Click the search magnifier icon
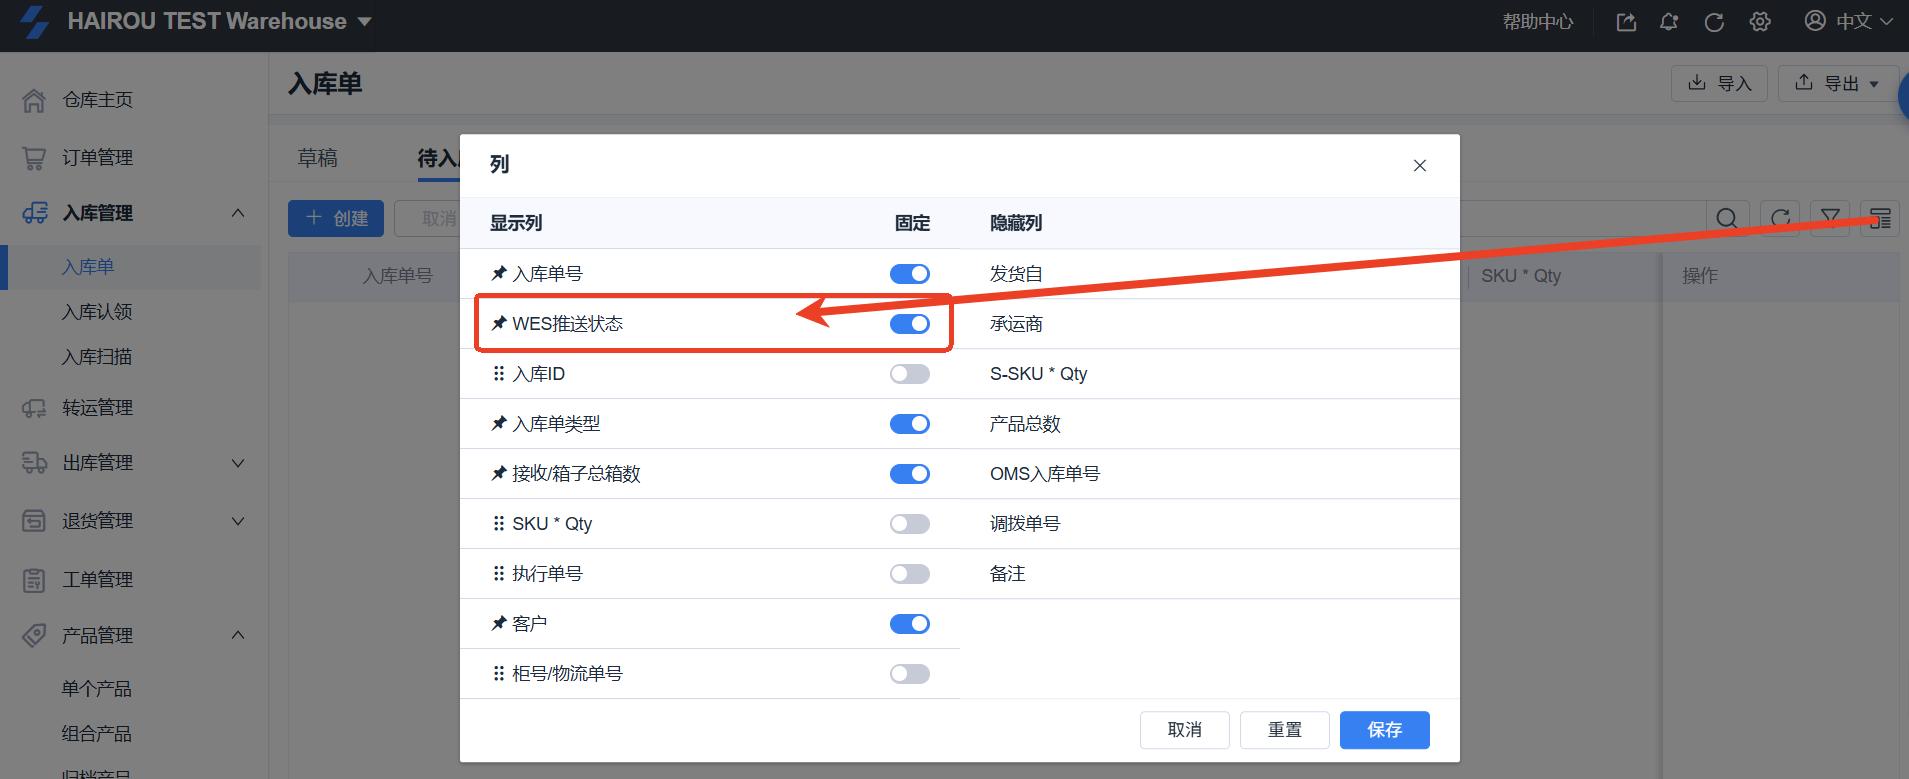The width and height of the screenshot is (1909, 779). coord(1727,218)
